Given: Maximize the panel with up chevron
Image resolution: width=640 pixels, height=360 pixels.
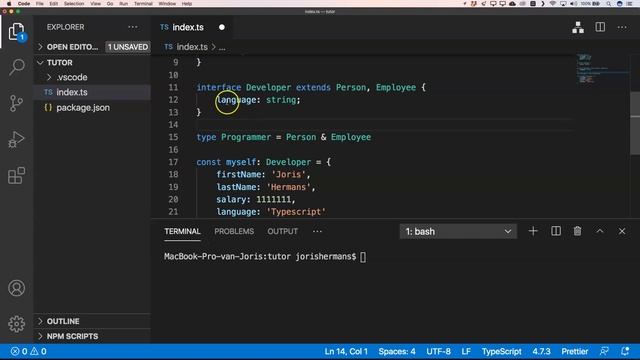Looking at the screenshot, I should (600, 231).
